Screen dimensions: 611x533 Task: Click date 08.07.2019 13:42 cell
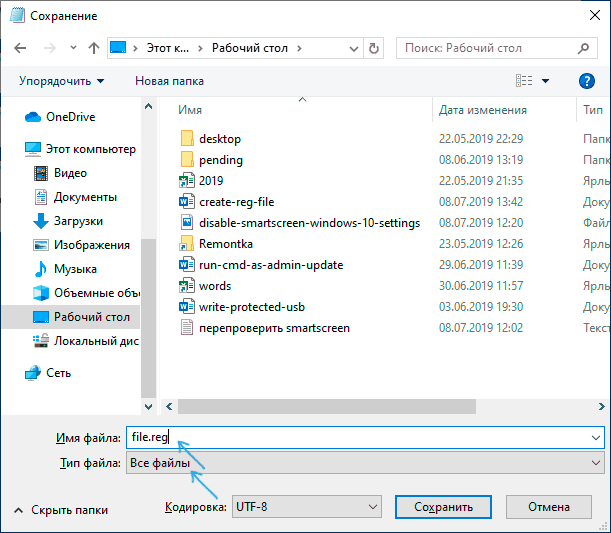pos(481,202)
